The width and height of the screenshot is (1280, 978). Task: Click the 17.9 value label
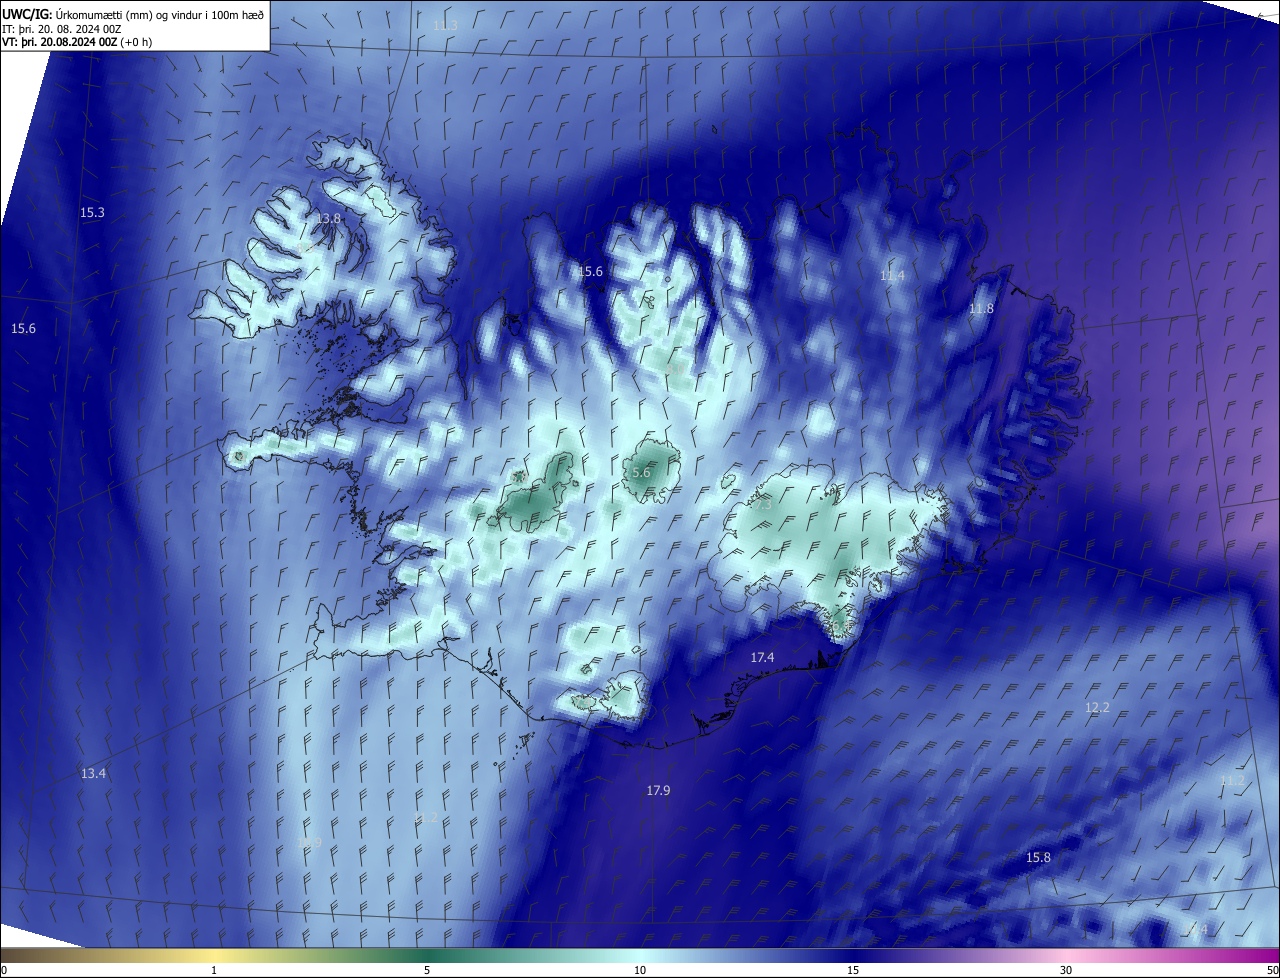click(658, 790)
